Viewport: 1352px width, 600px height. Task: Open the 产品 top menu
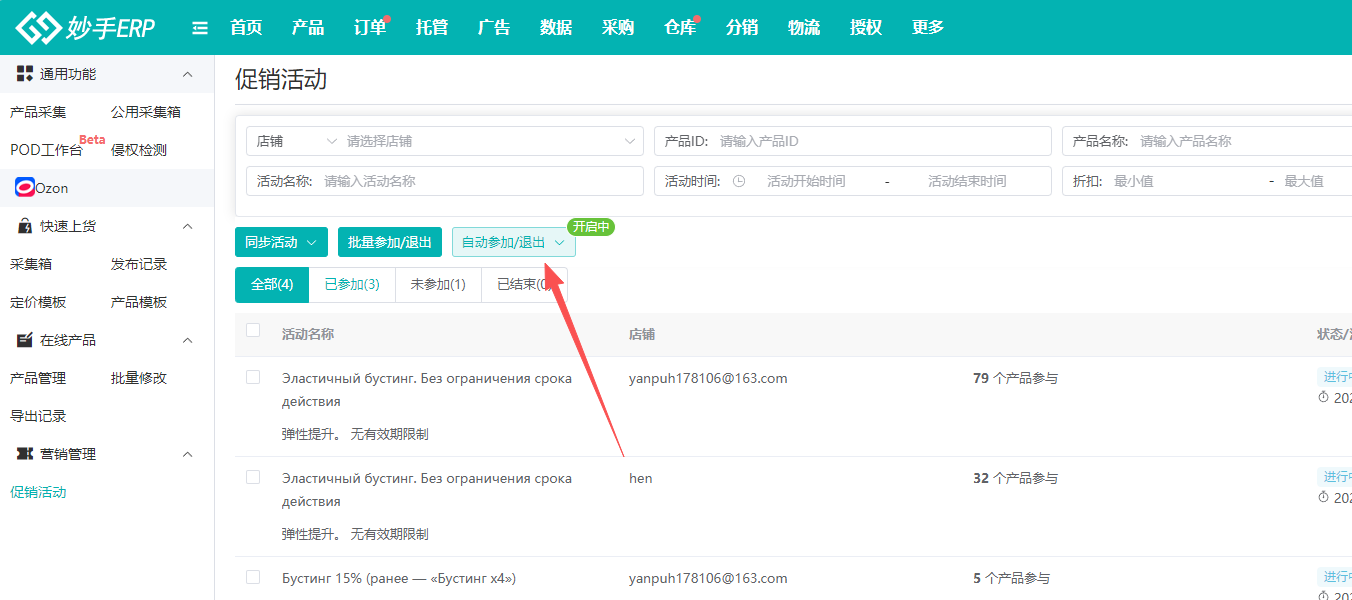308,28
